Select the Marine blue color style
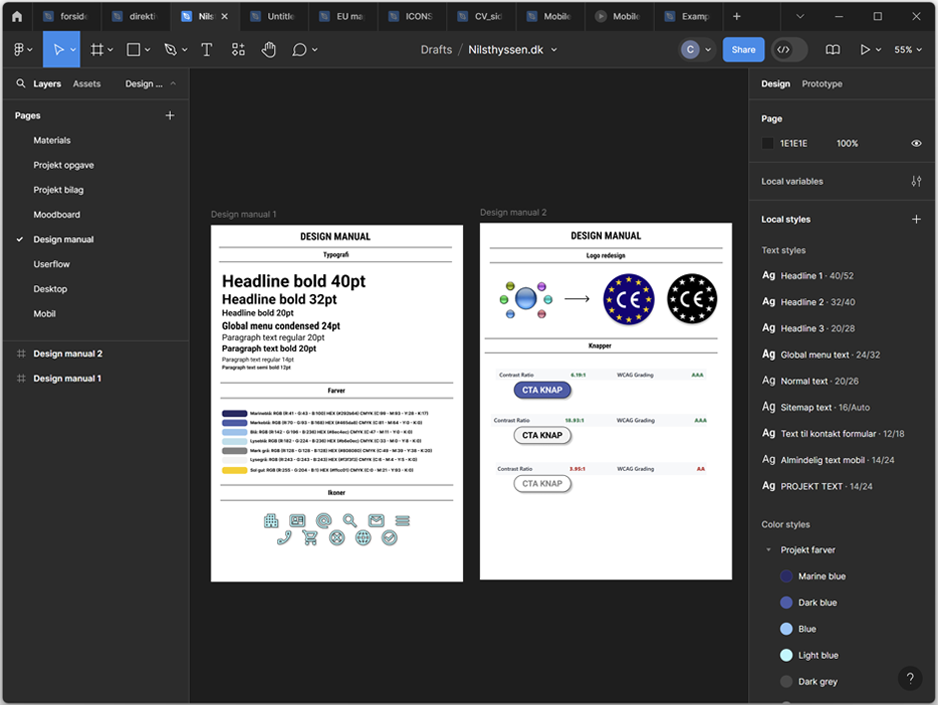Screen dimensions: 938x705 (821, 576)
